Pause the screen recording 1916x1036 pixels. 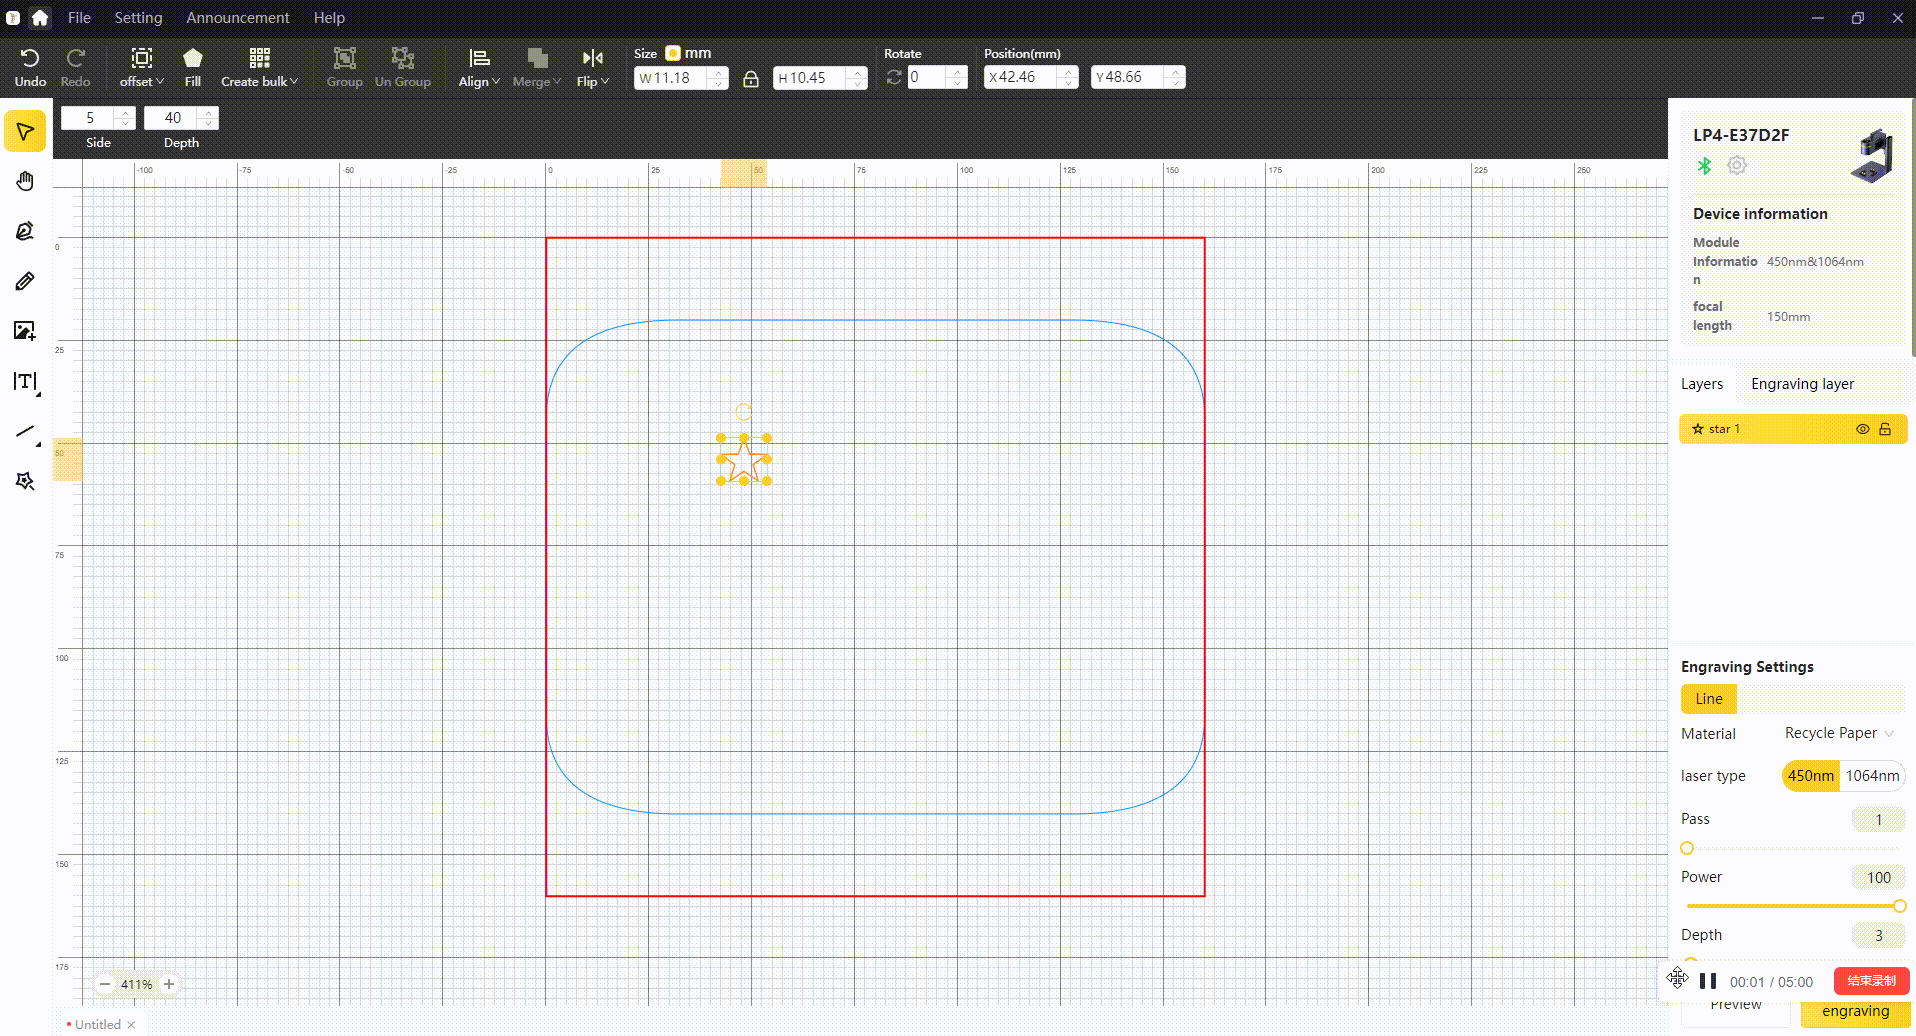[x=1708, y=981]
